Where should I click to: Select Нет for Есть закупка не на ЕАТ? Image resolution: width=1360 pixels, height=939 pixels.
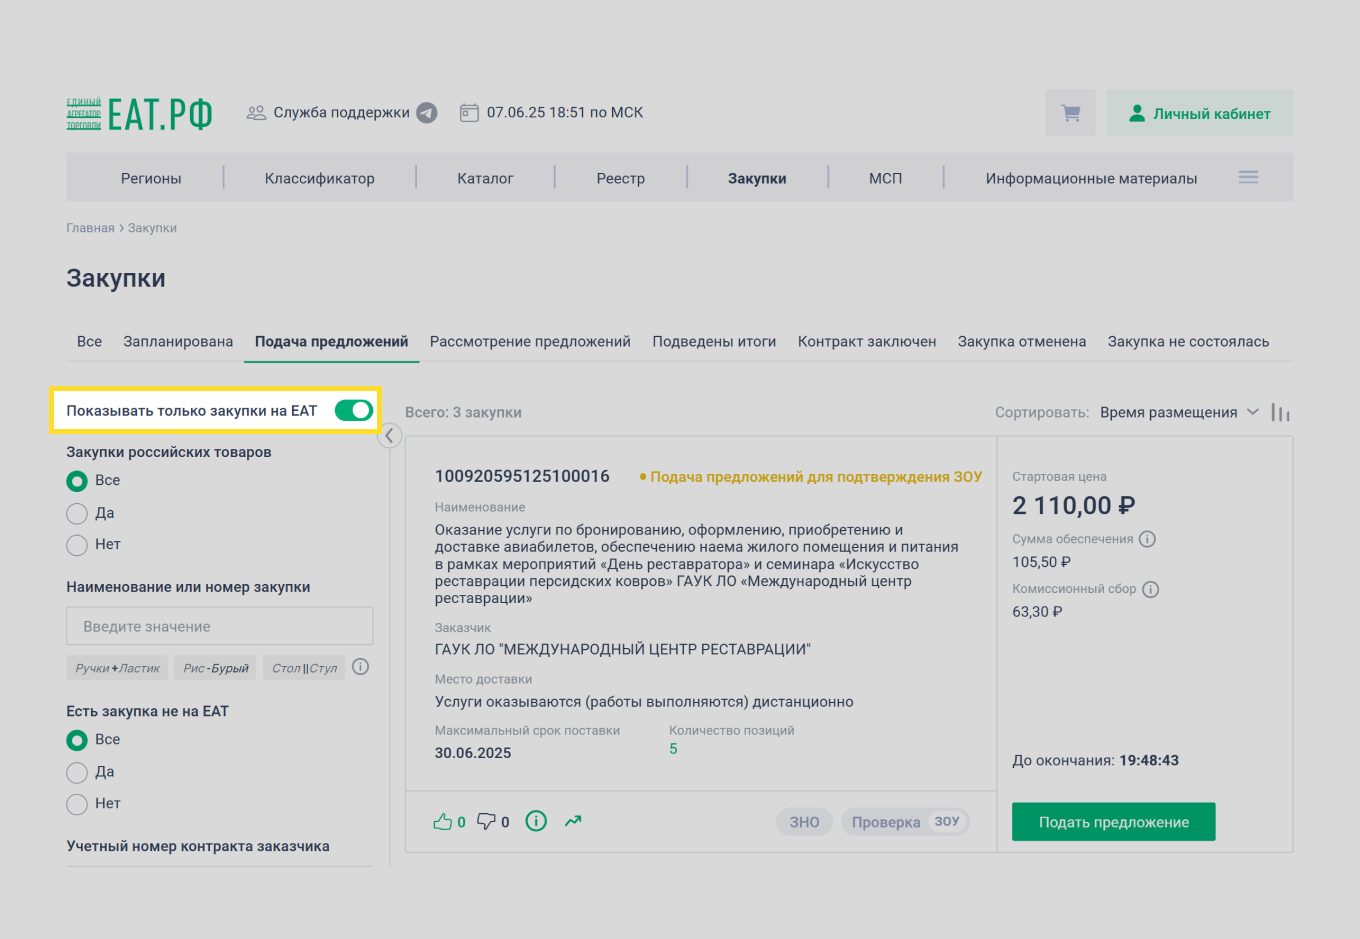(77, 803)
